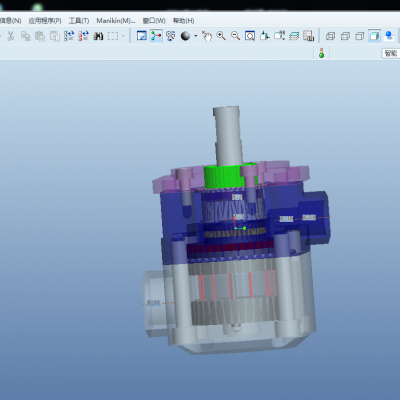Click the hand pan view tool
The width and height of the screenshot is (400, 400).
pos(207,36)
